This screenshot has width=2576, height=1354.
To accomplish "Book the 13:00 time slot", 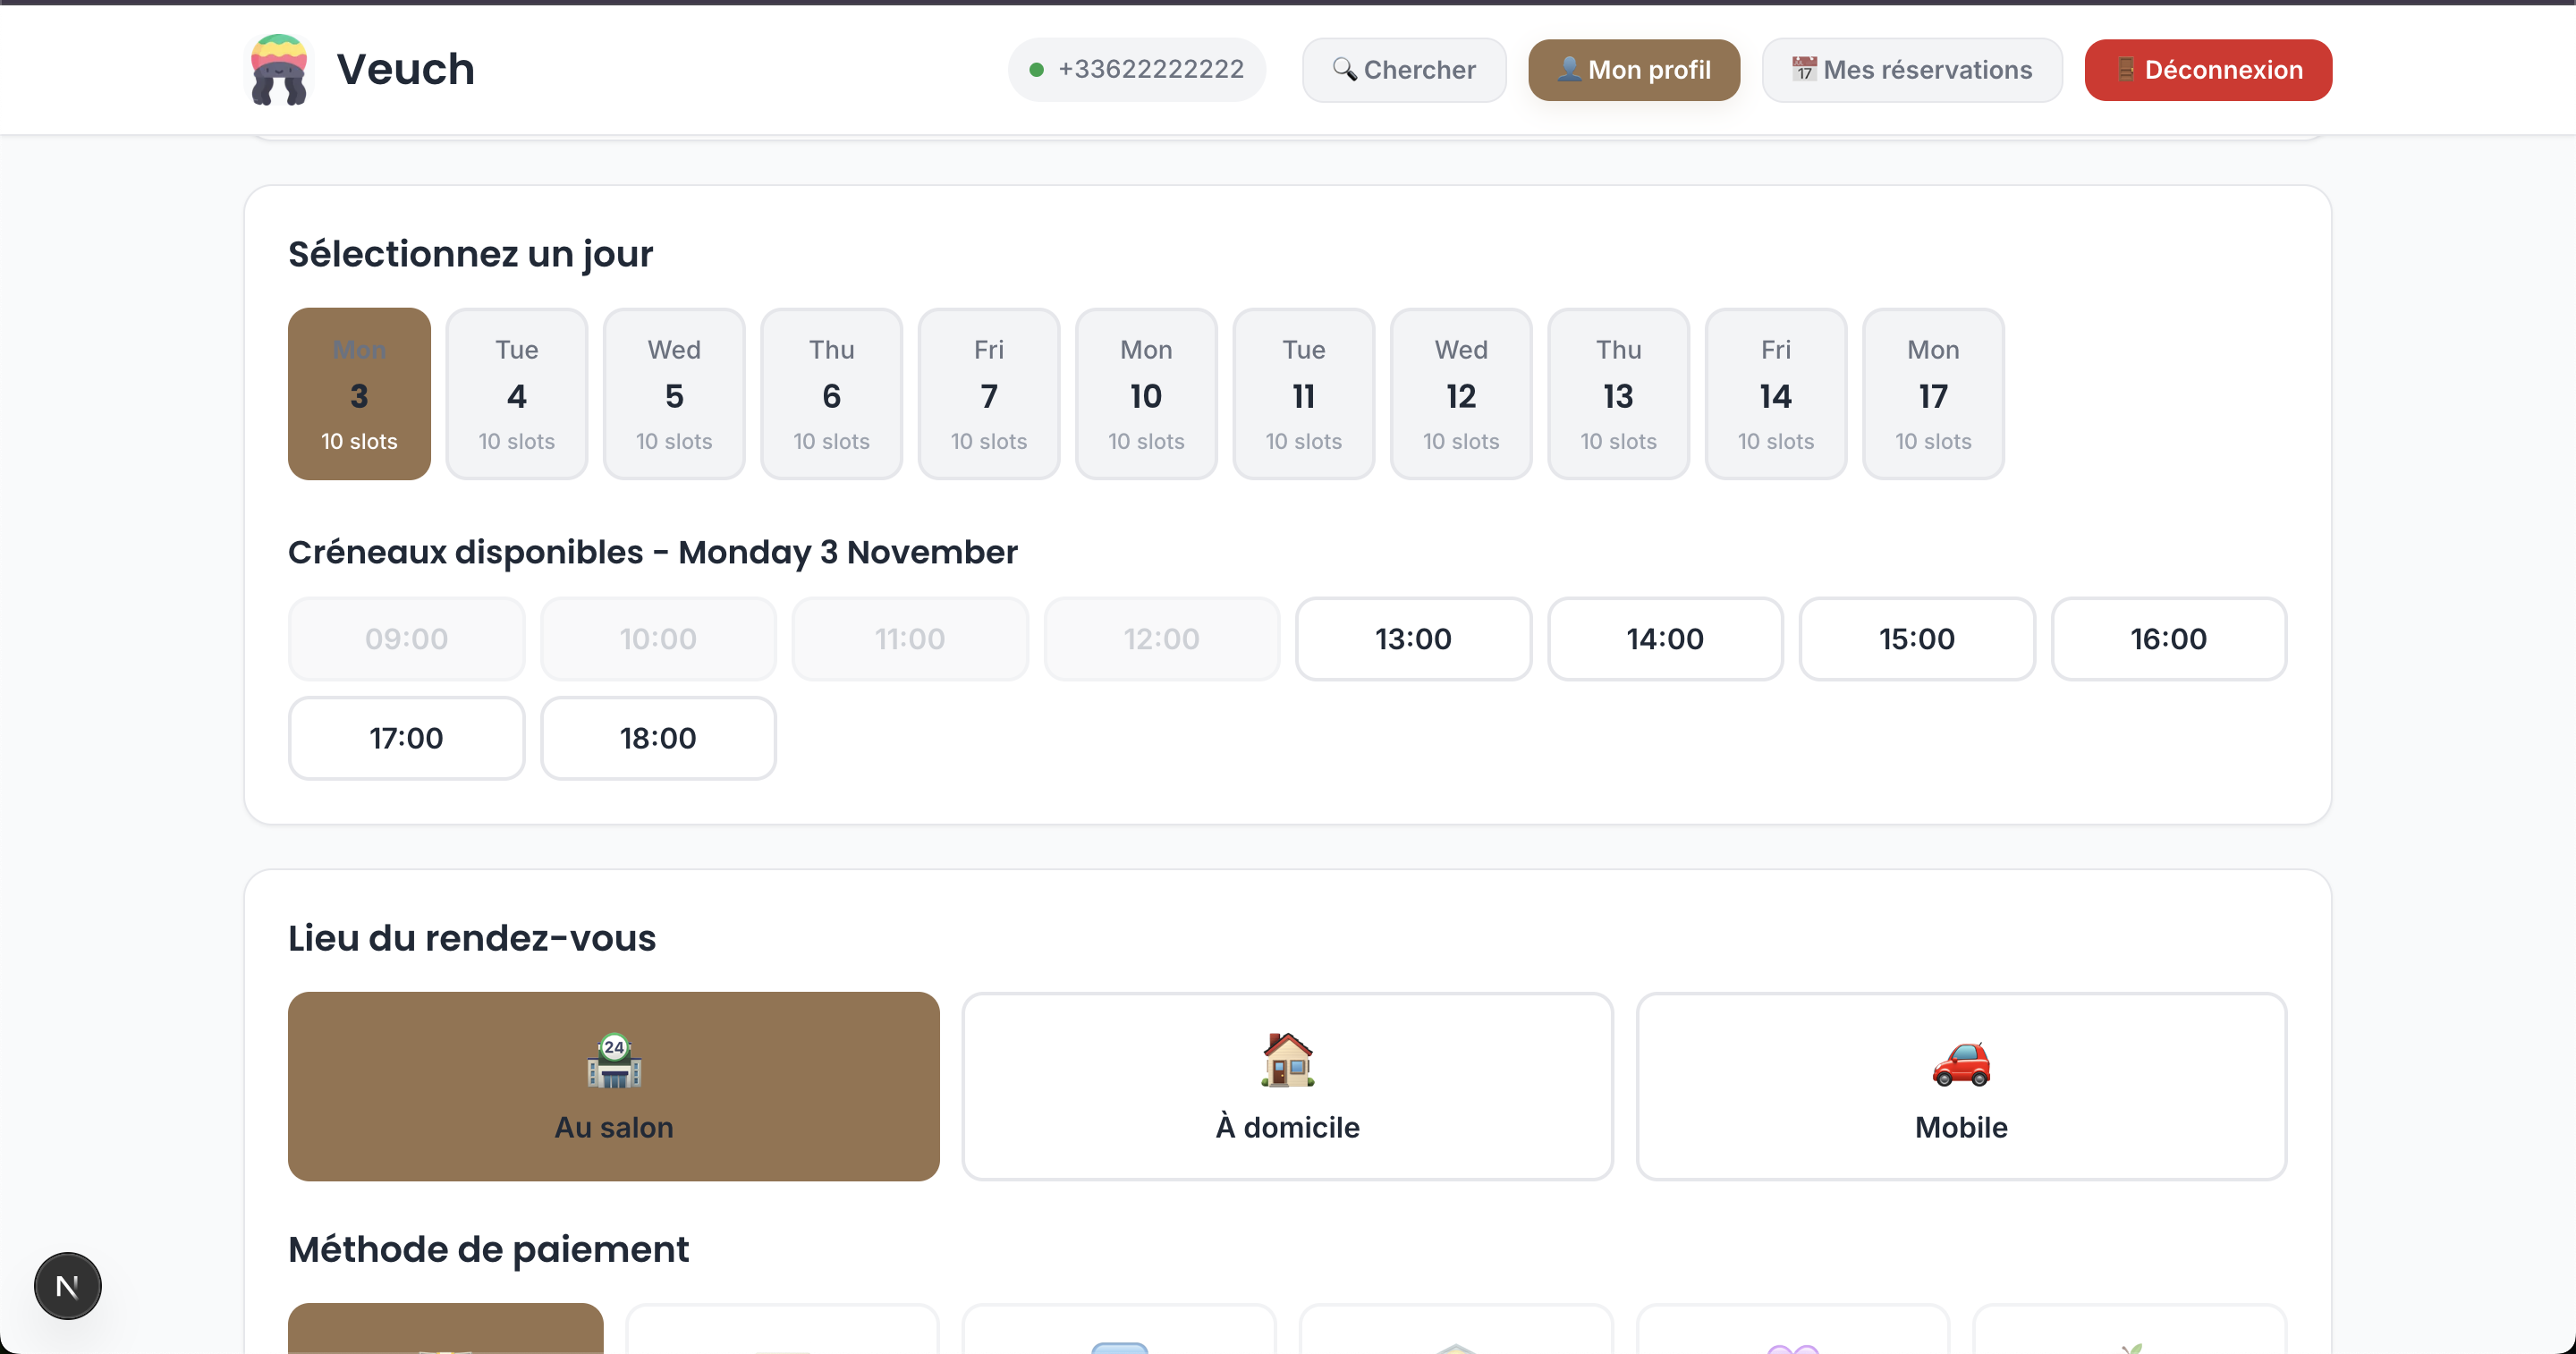I will pyautogui.click(x=1412, y=639).
